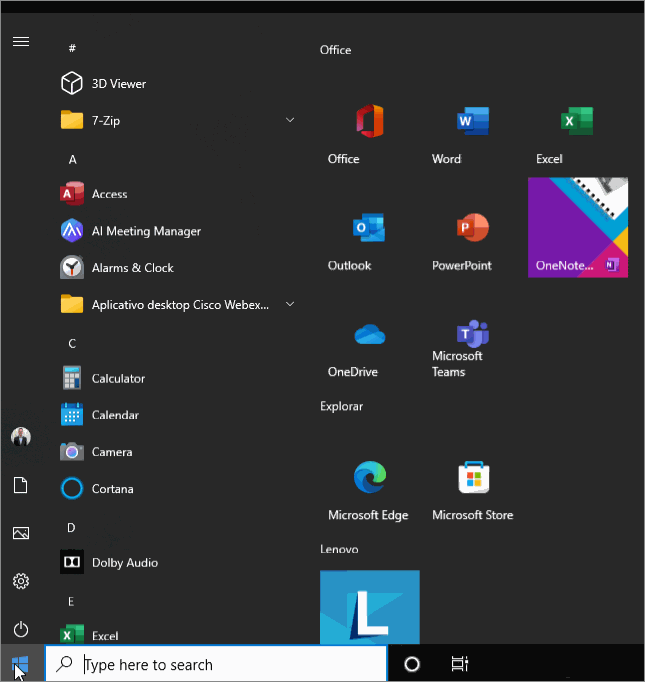Launch Access from the app list
Screen dimensions: 645x682
178,194
